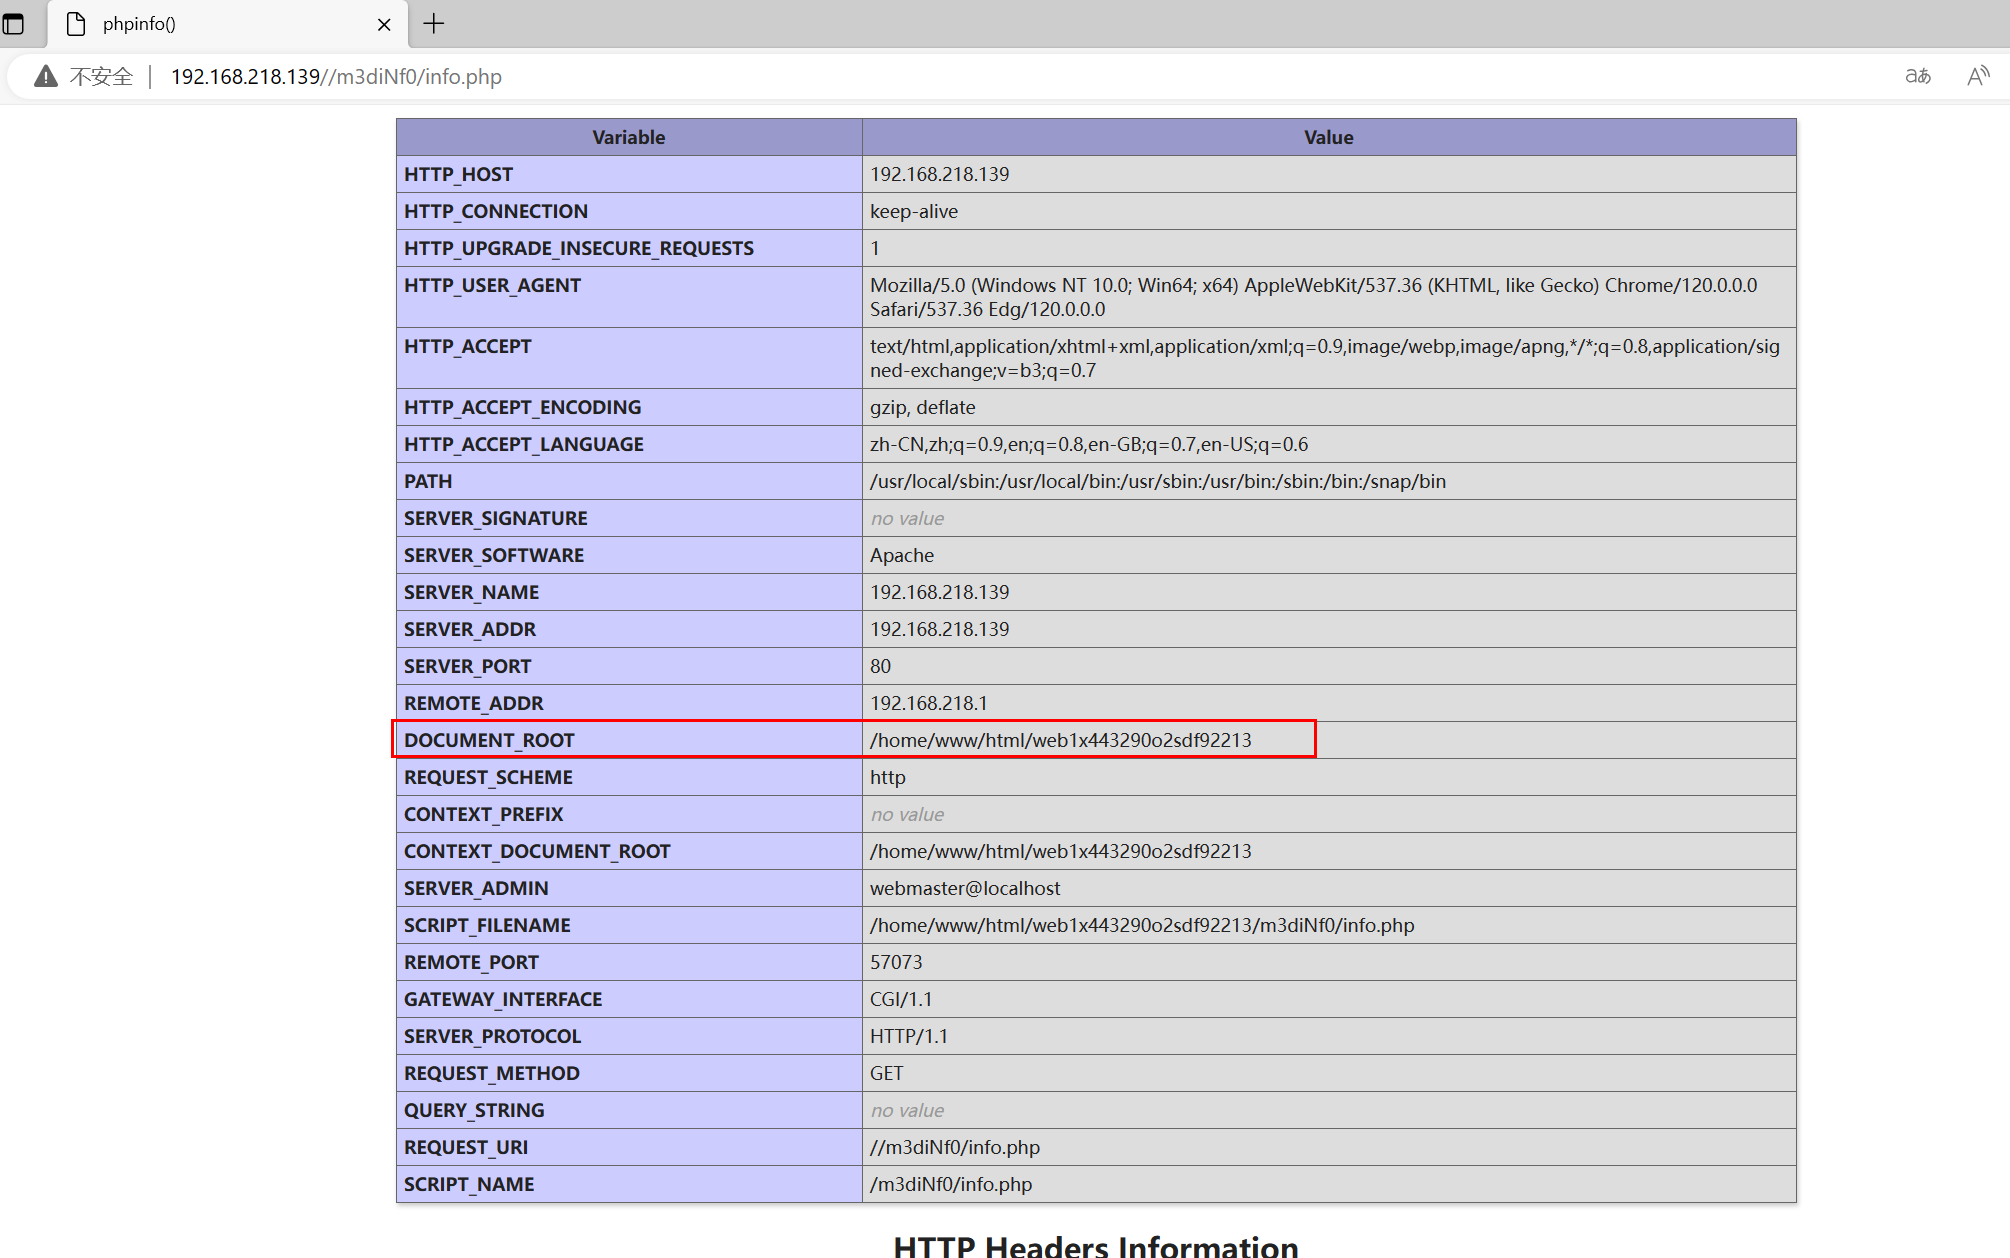The height and width of the screenshot is (1258, 2010).
Task: Select the HTTP_CONNECTION variable cell
Action: pyautogui.click(x=629, y=211)
